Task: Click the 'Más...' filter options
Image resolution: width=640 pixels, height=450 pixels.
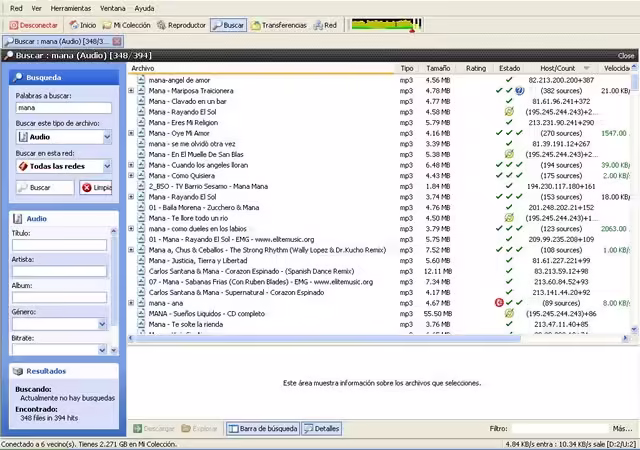Action: click(x=622, y=428)
